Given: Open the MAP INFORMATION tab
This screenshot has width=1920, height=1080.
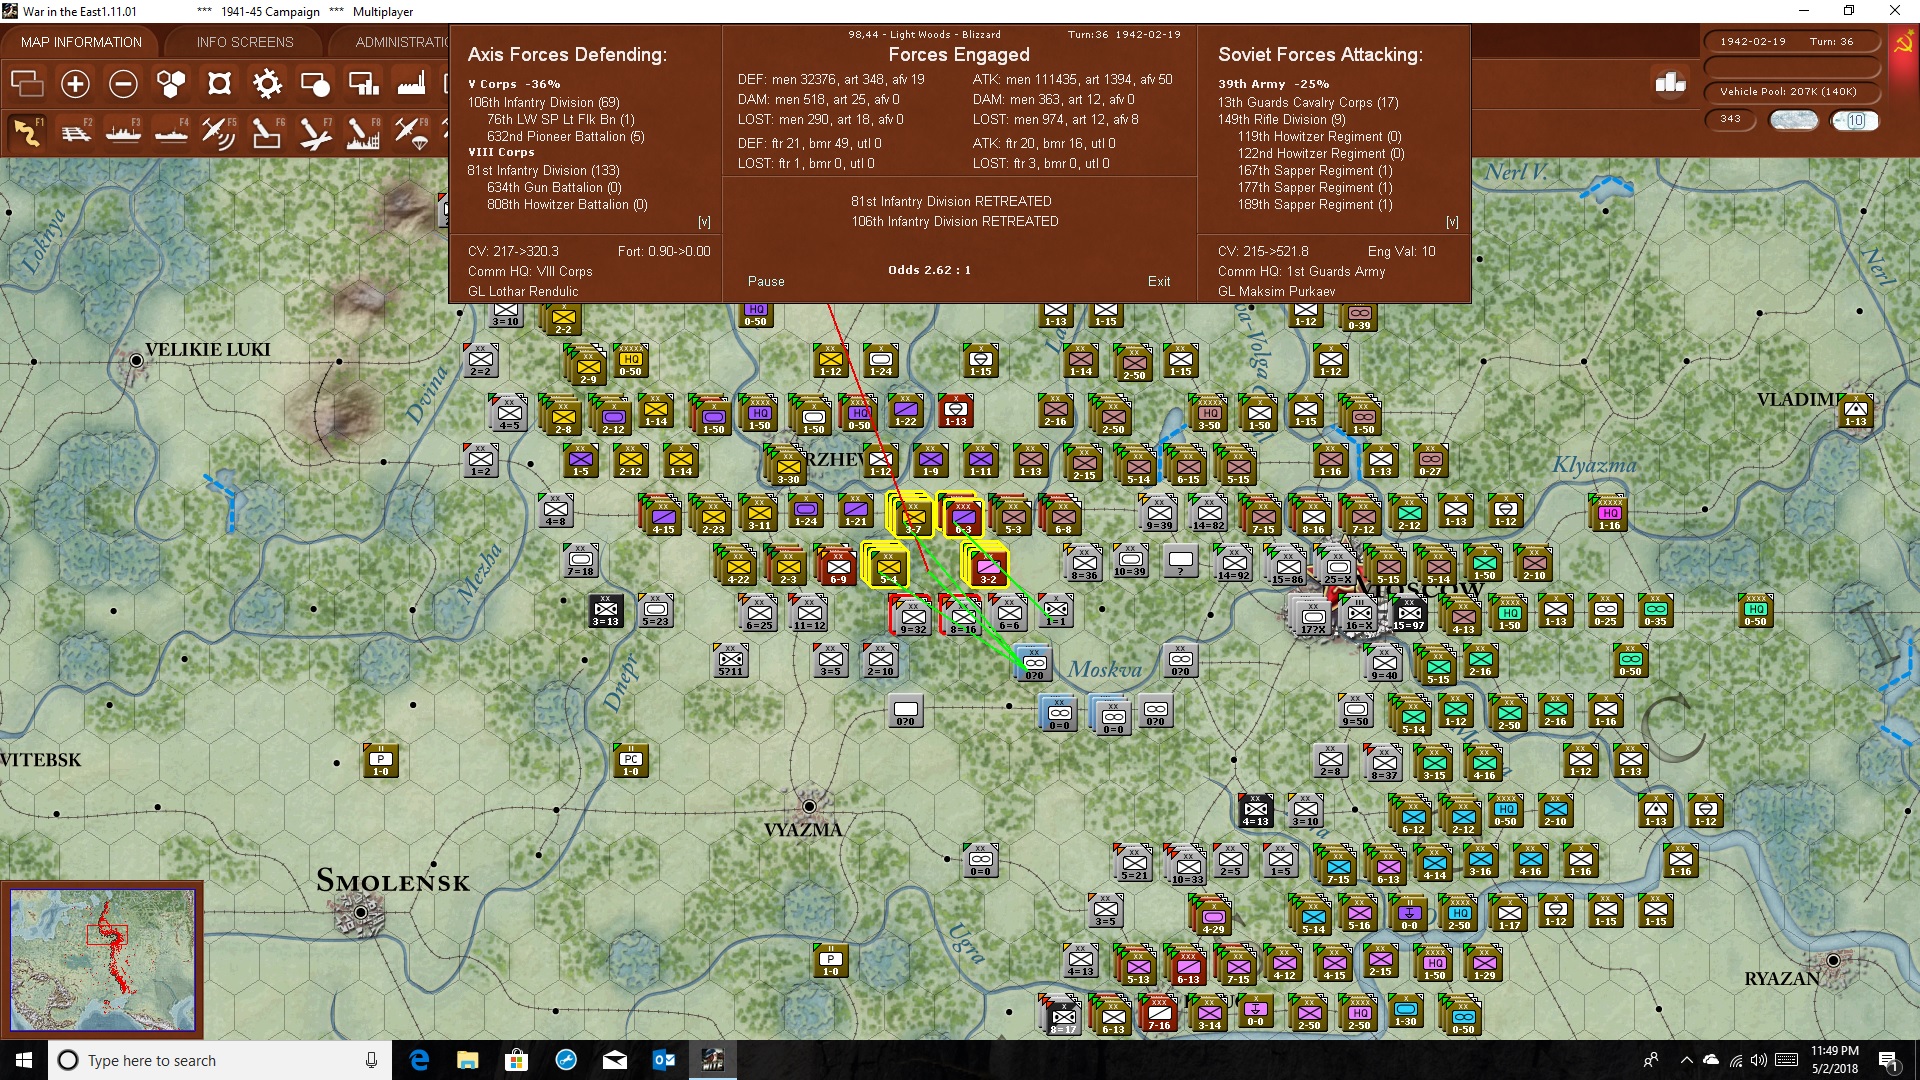Looking at the screenshot, I should coord(81,42).
